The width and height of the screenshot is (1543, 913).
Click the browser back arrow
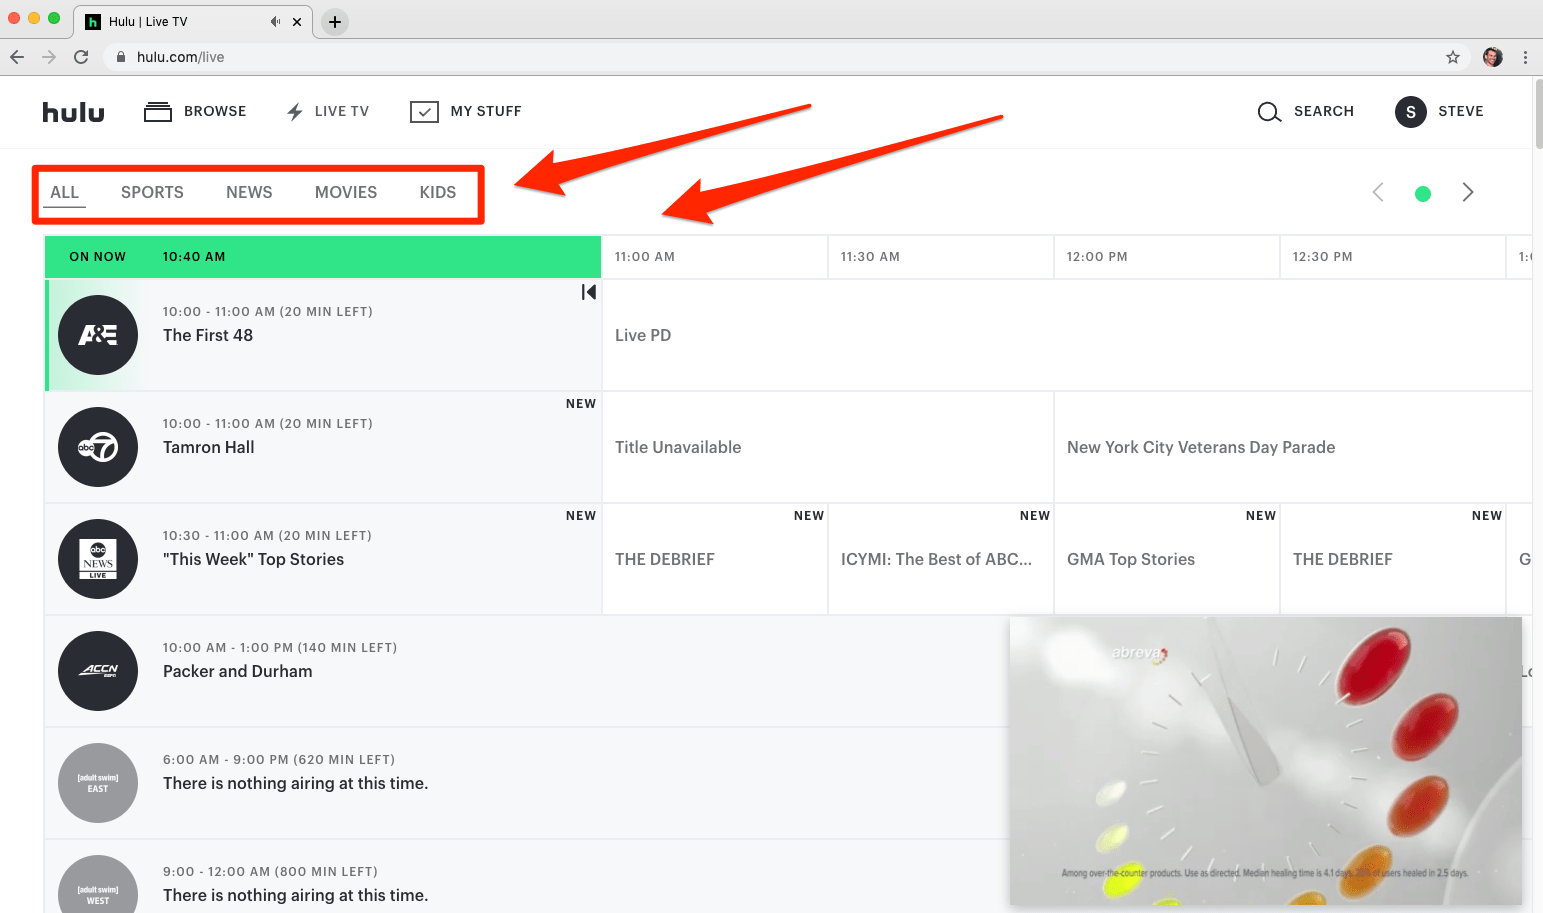pyautogui.click(x=17, y=57)
